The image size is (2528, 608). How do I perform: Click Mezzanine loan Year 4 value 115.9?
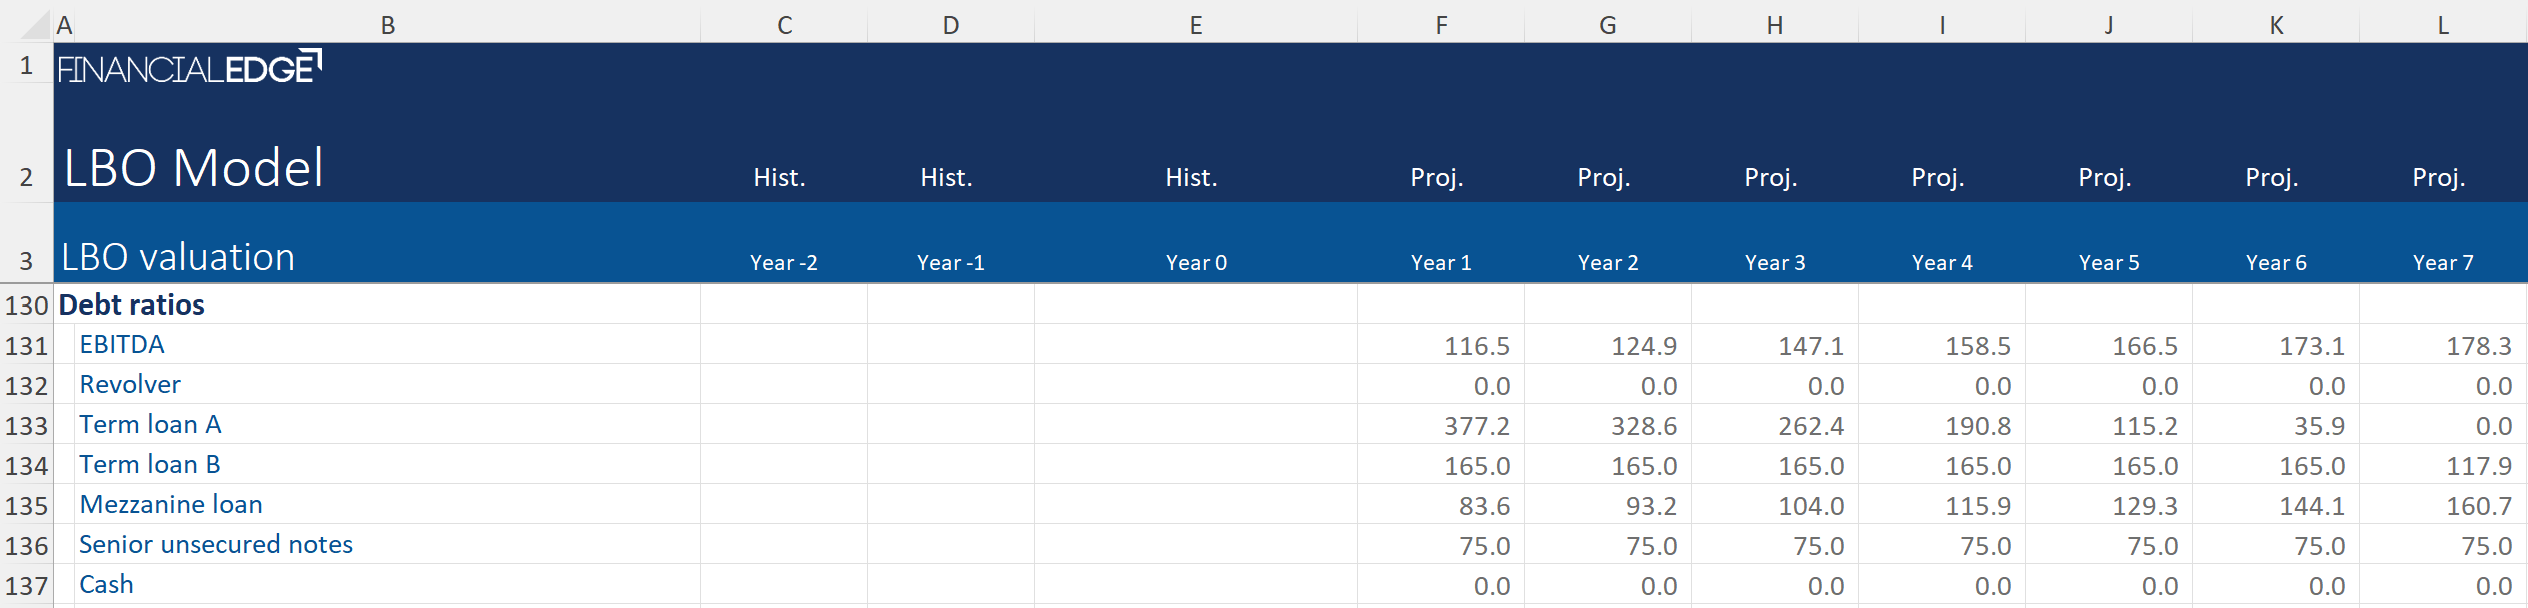[1977, 506]
